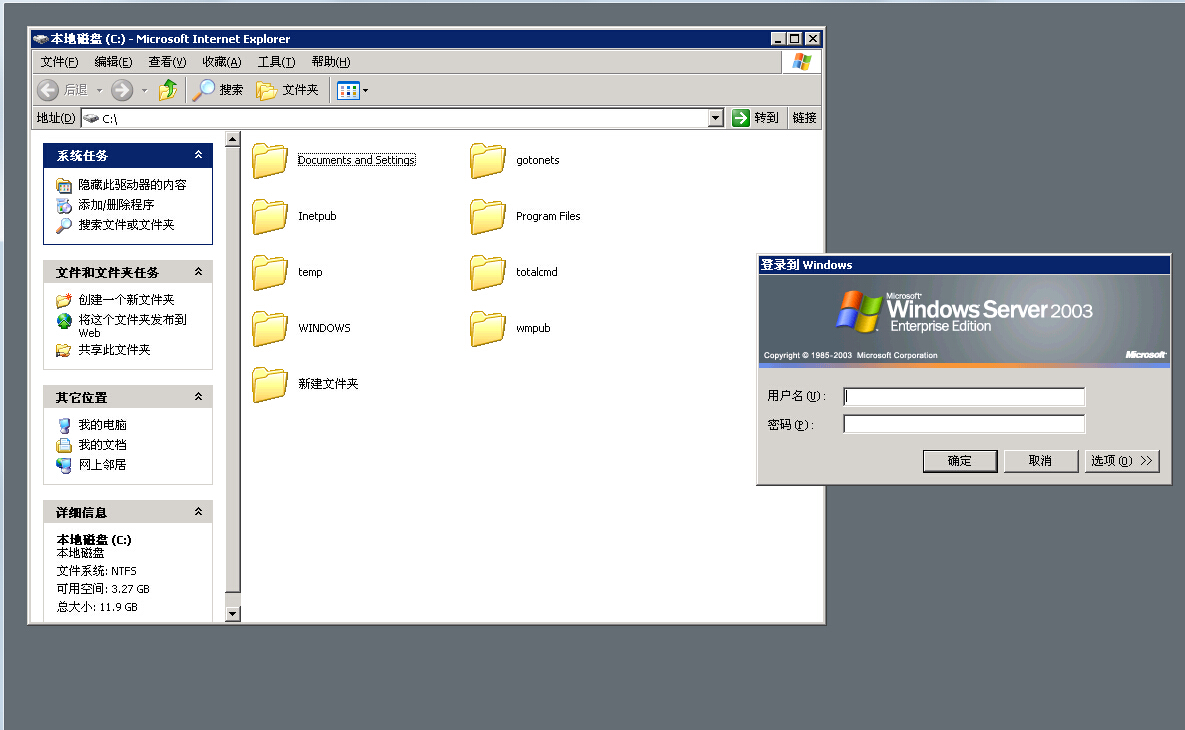Open the Views dropdown arrow
Screen dimensions: 1185x730
366,91
